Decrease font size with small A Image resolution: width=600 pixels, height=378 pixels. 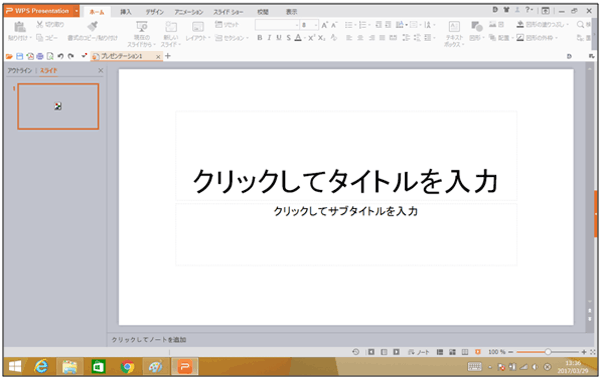pos(334,25)
